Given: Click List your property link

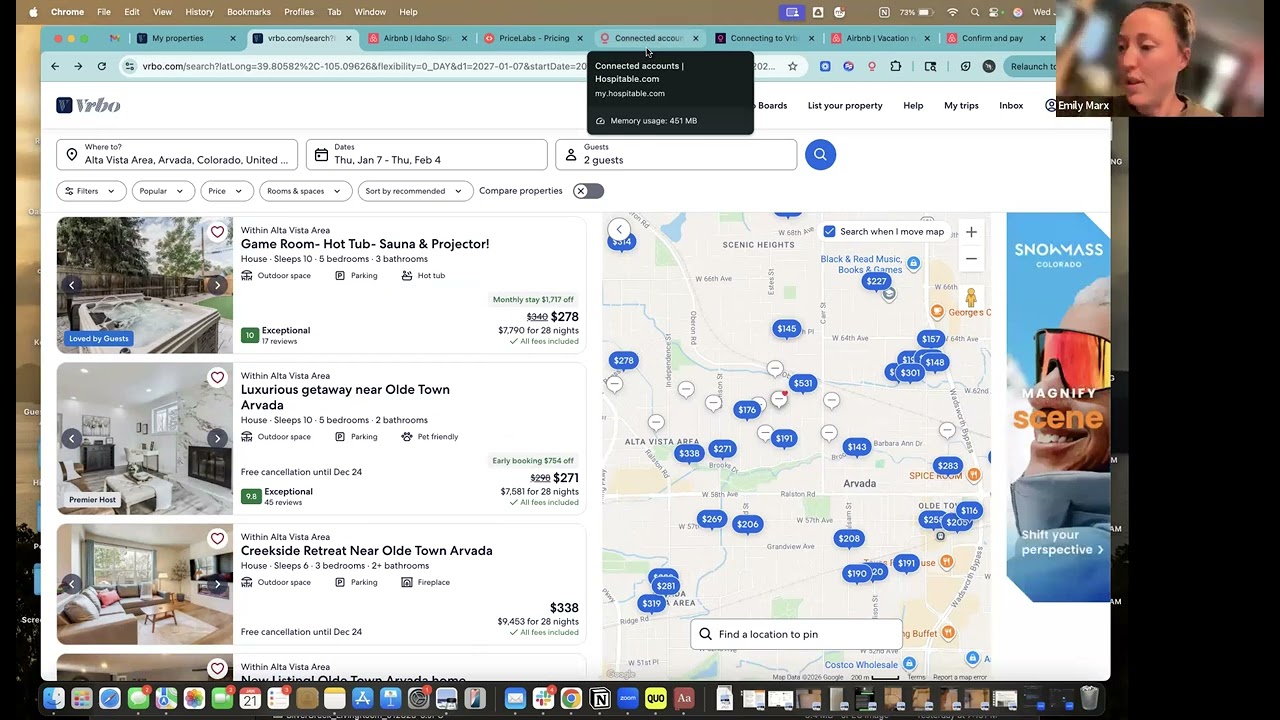Looking at the screenshot, I should point(845,106).
